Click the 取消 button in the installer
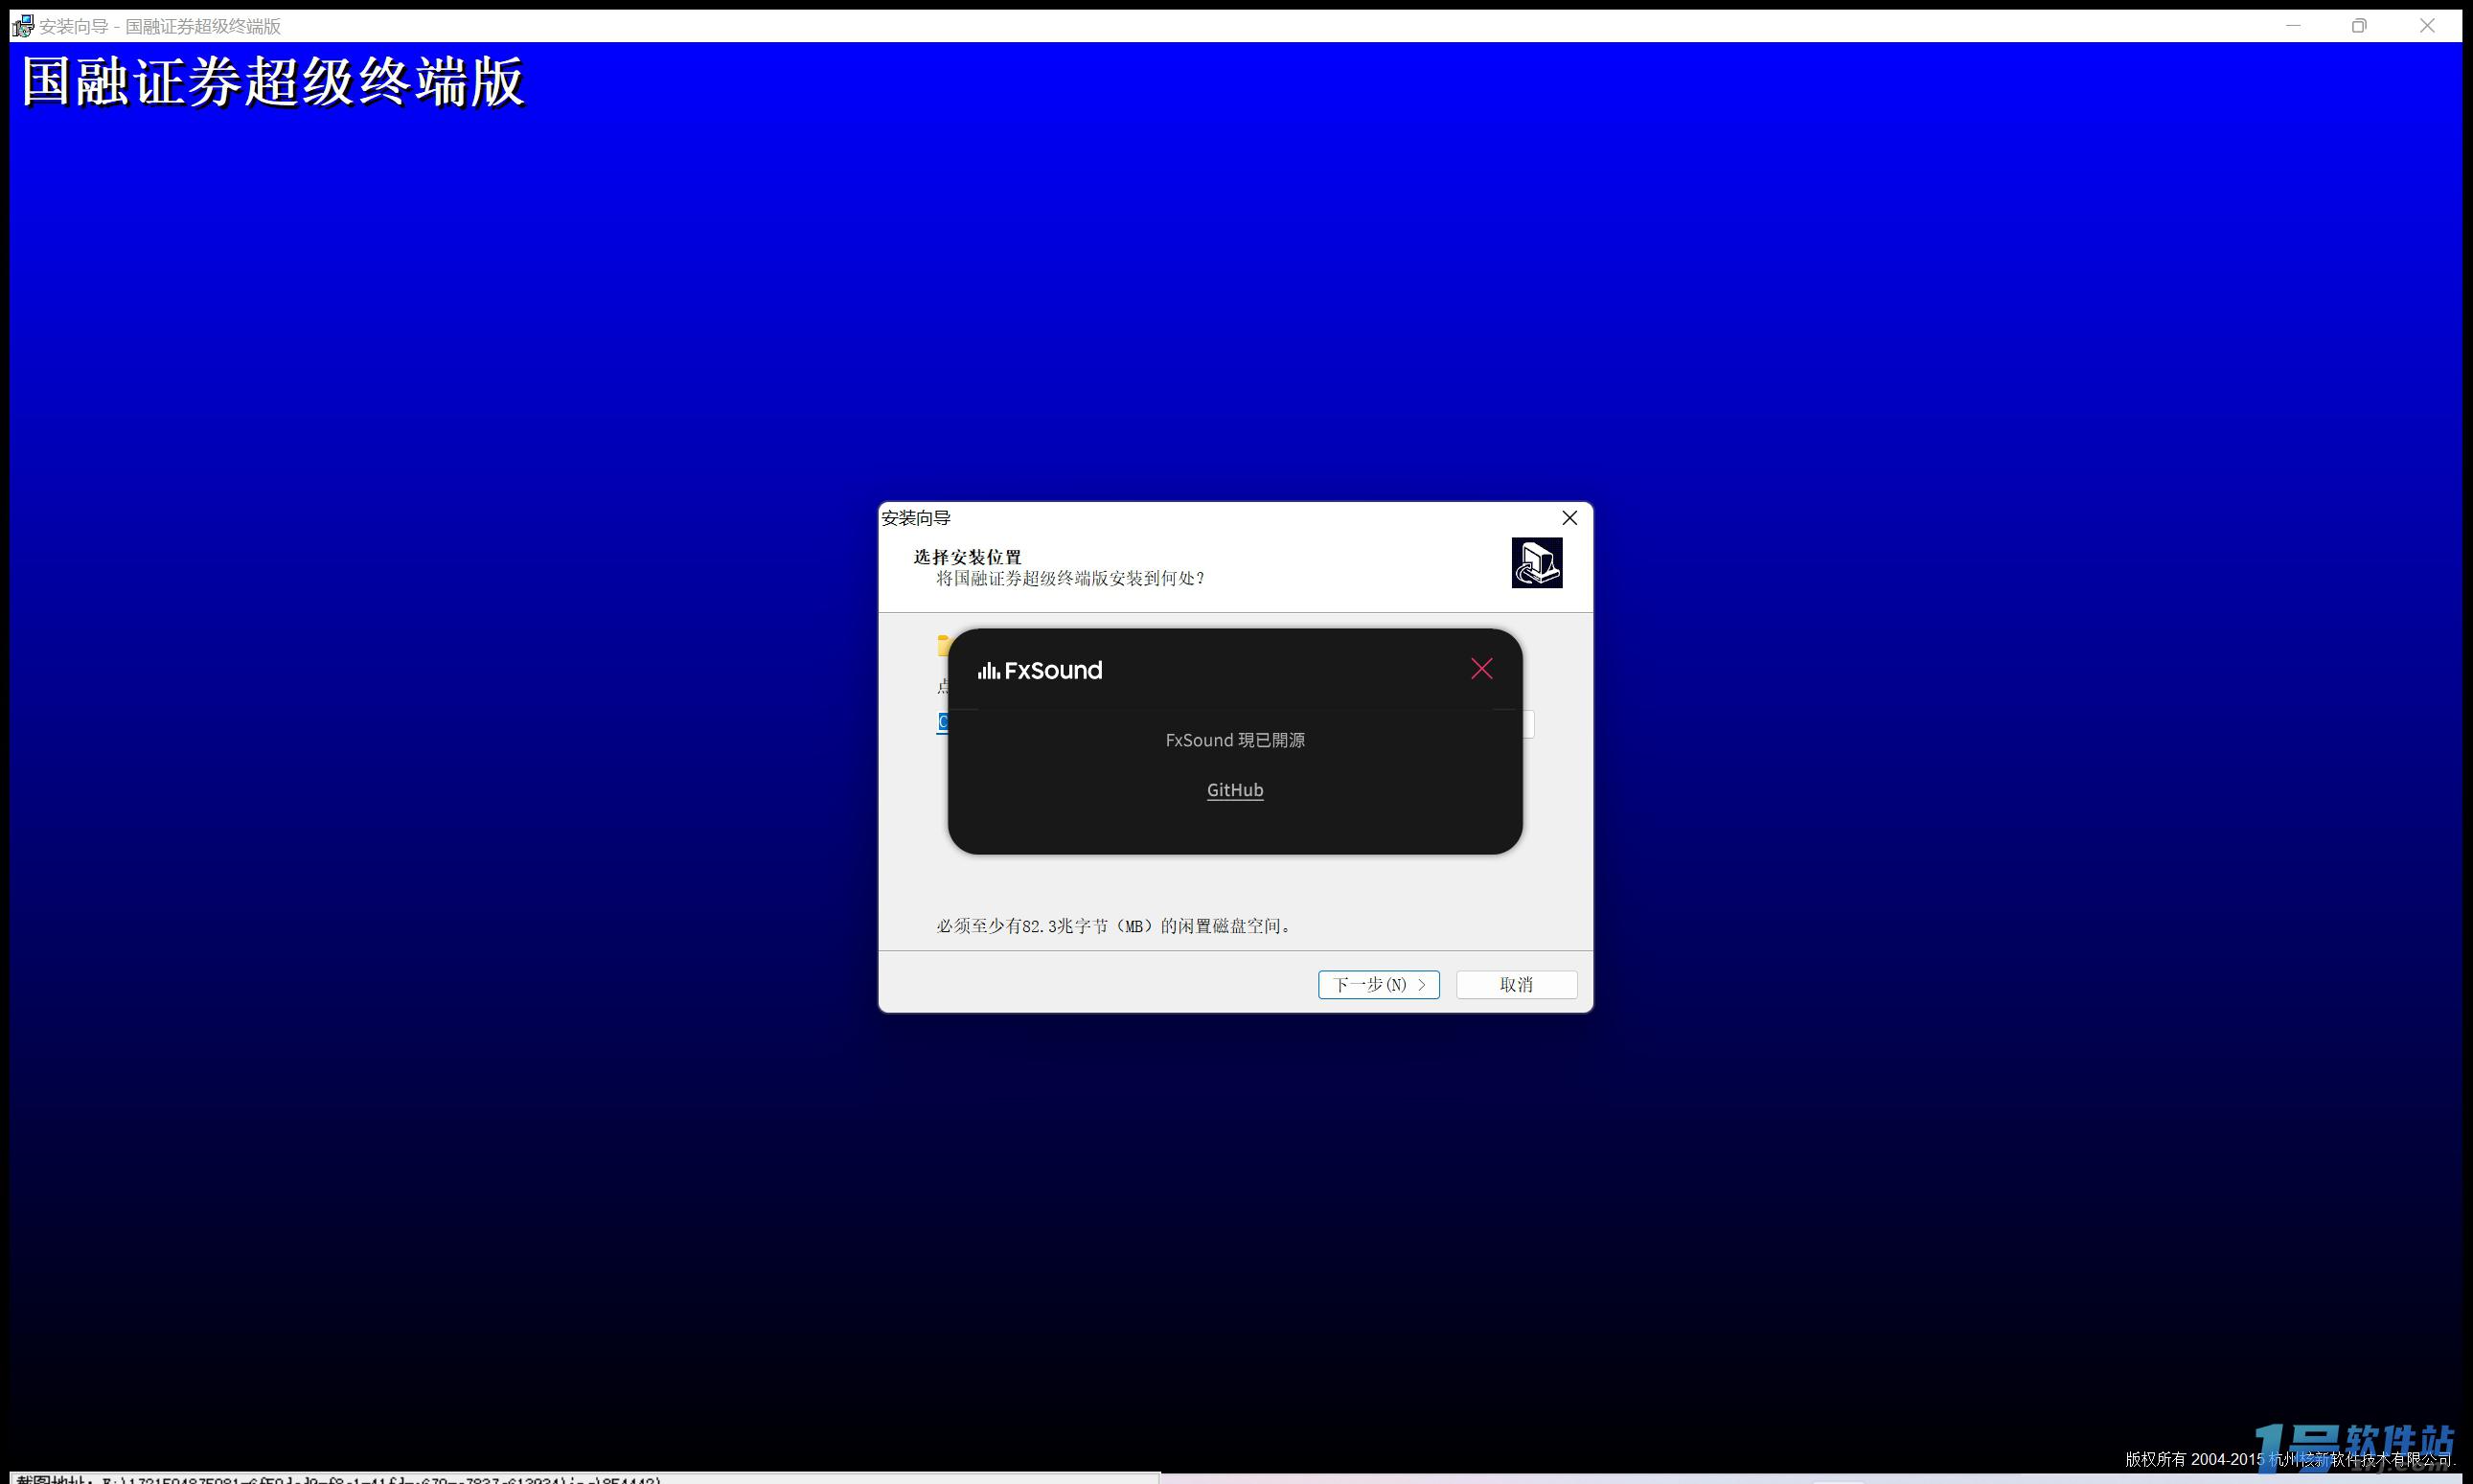 click(1516, 985)
